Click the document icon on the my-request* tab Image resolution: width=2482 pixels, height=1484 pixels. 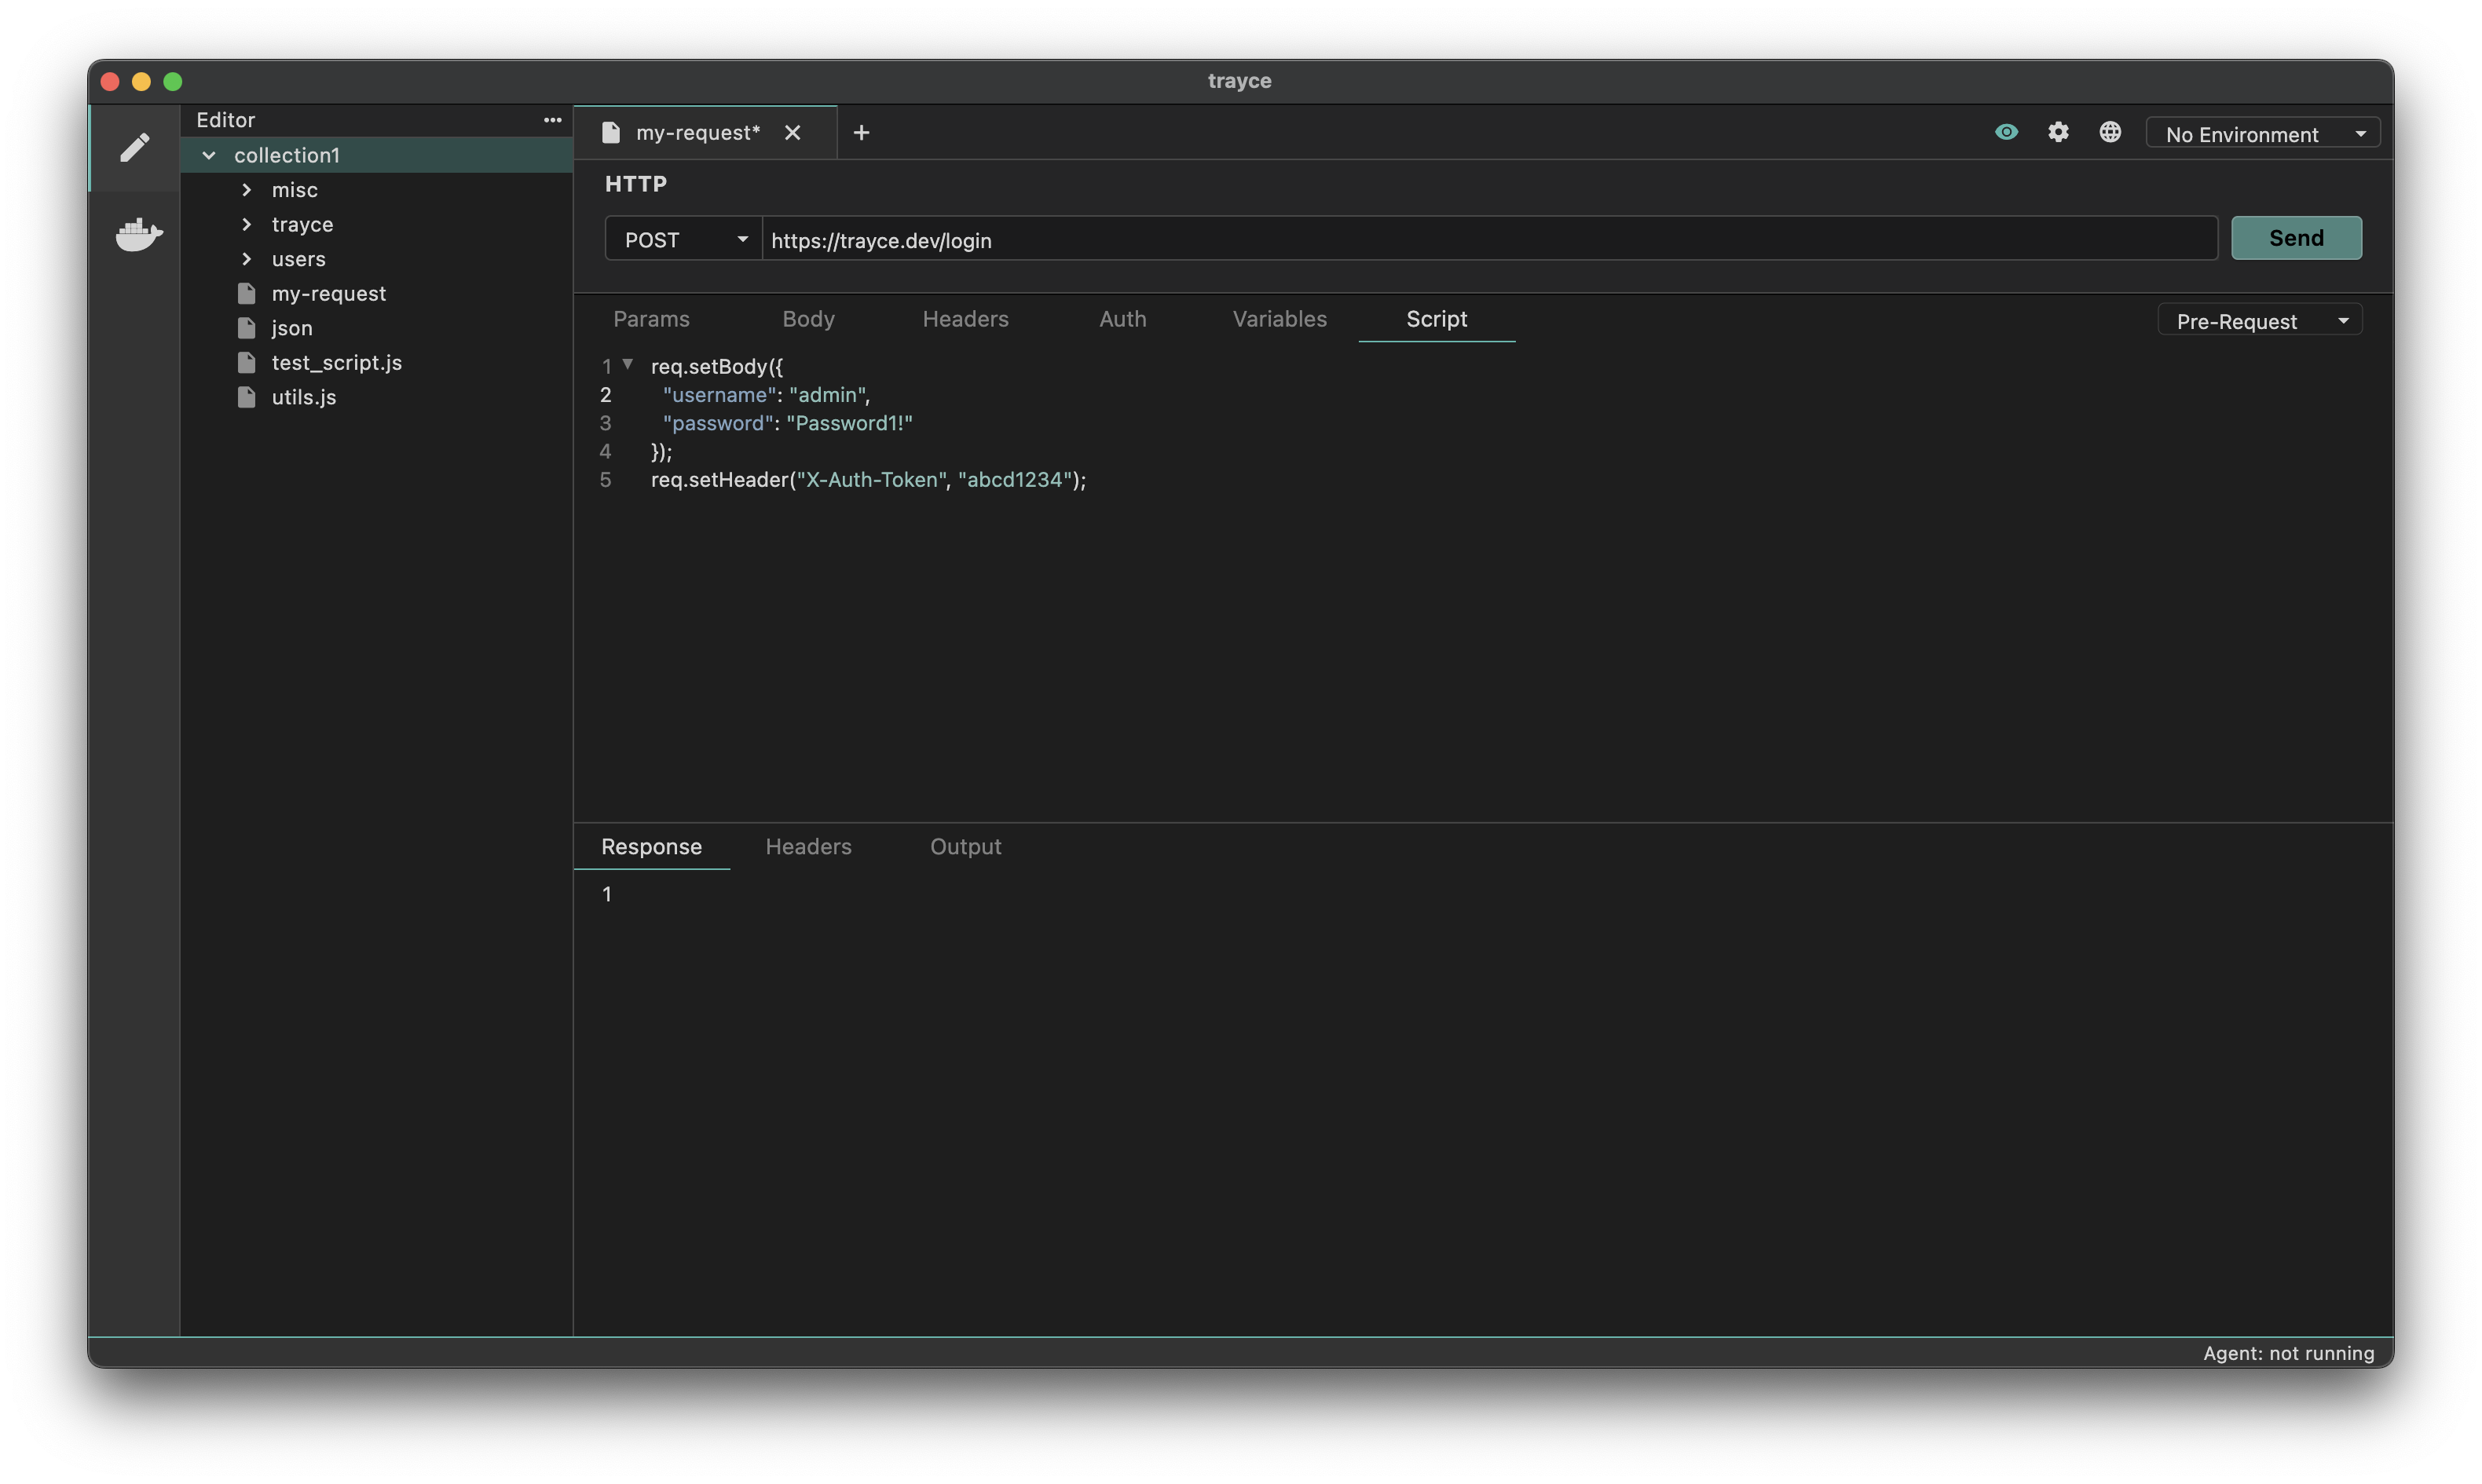click(611, 132)
